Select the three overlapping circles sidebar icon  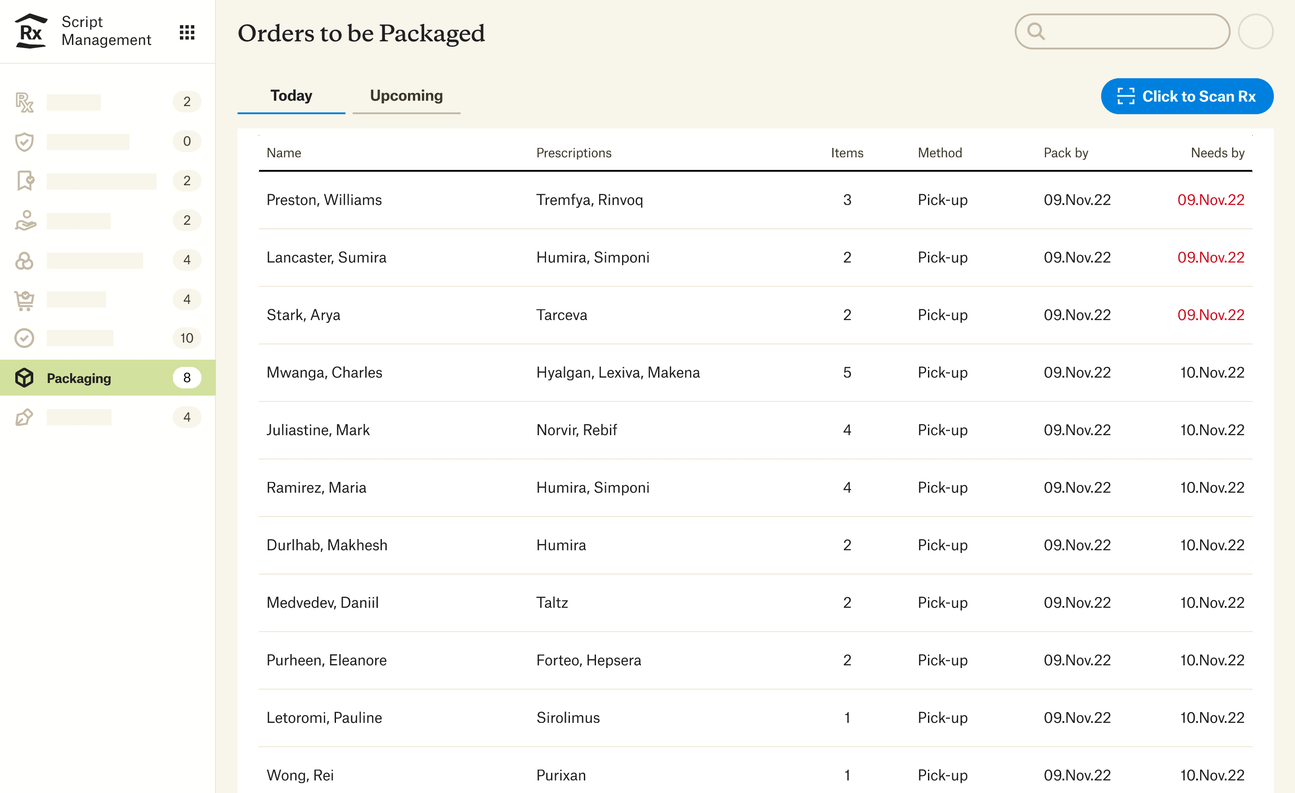tap(25, 260)
